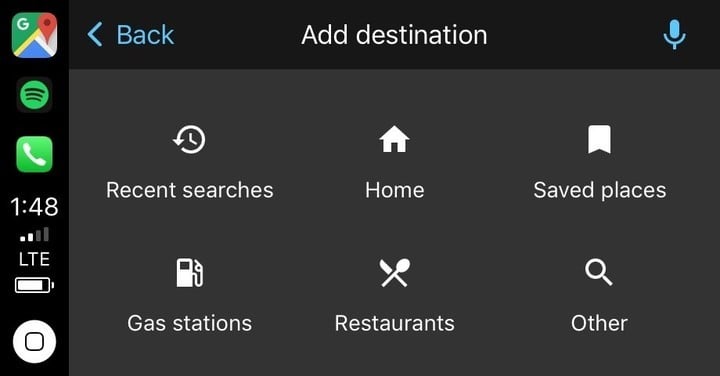This screenshot has height=376, width=720.
Task: Tap the blue back chevron arrow
Action: click(95, 35)
